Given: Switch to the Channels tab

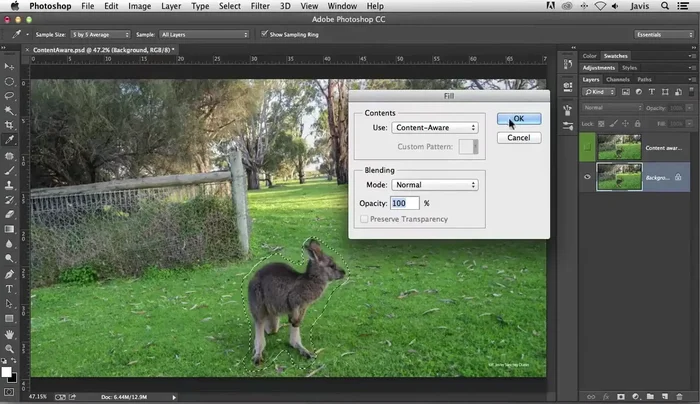Looking at the screenshot, I should [x=618, y=79].
